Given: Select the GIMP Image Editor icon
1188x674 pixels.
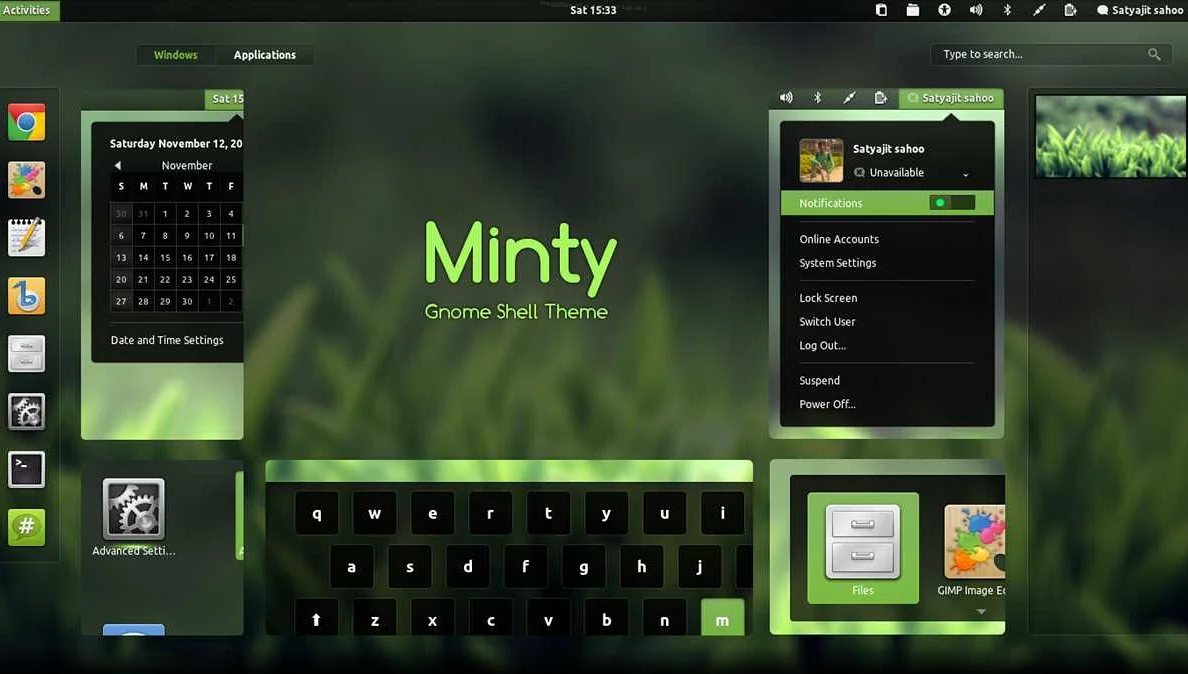Looking at the screenshot, I should coord(973,540).
